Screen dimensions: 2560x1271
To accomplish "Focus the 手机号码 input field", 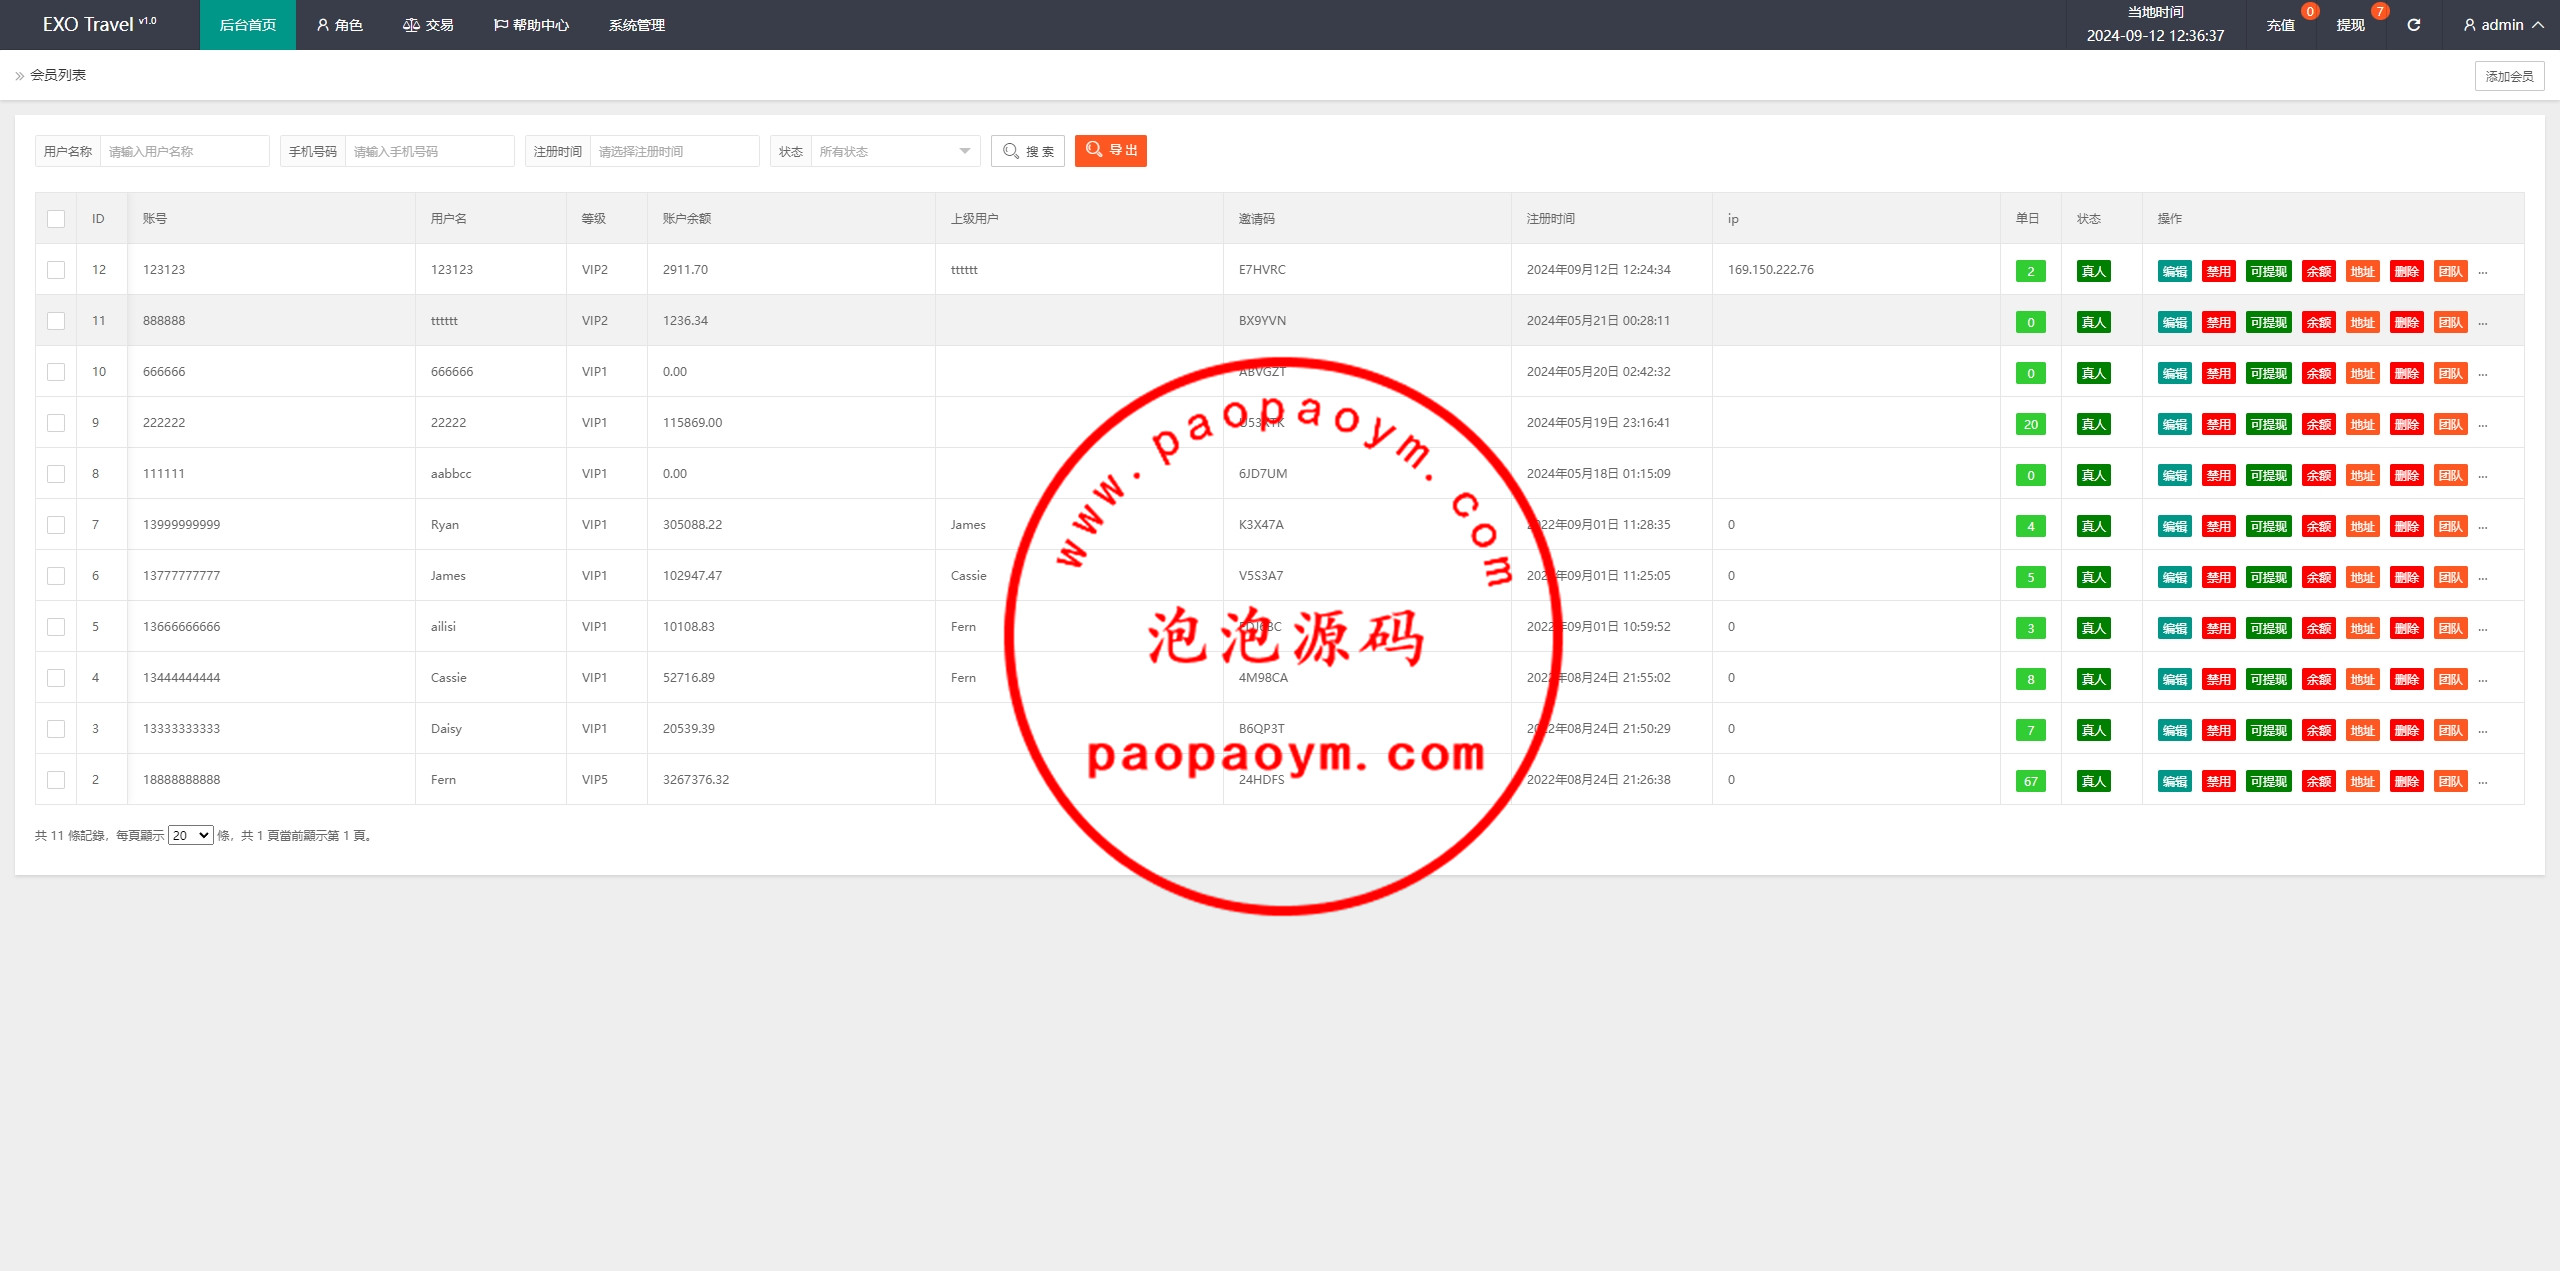I will click(x=429, y=151).
